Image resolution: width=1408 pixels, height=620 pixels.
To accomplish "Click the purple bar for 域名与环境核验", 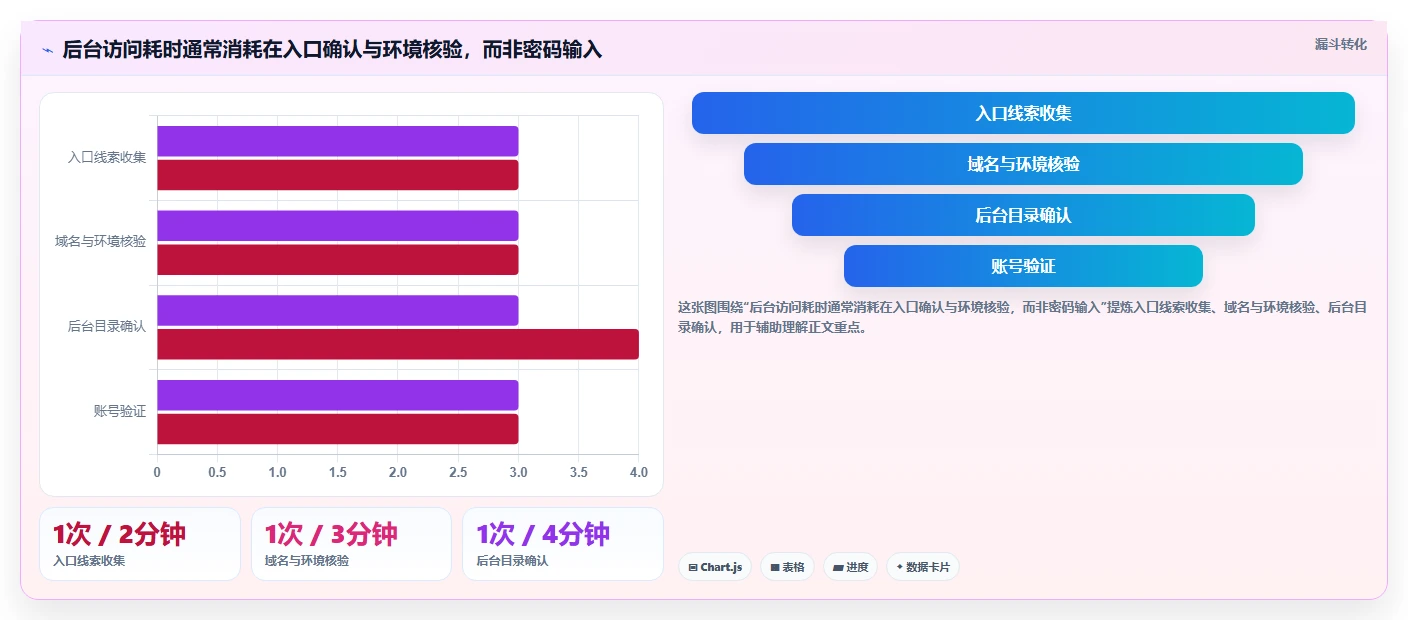I will [337, 225].
